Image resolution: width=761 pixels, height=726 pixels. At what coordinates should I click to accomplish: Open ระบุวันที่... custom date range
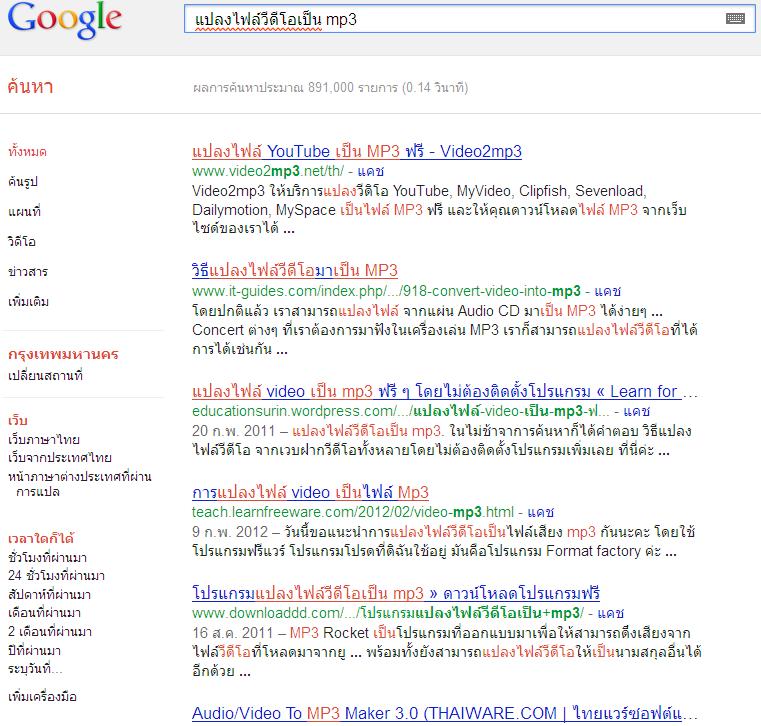[x=35, y=669]
